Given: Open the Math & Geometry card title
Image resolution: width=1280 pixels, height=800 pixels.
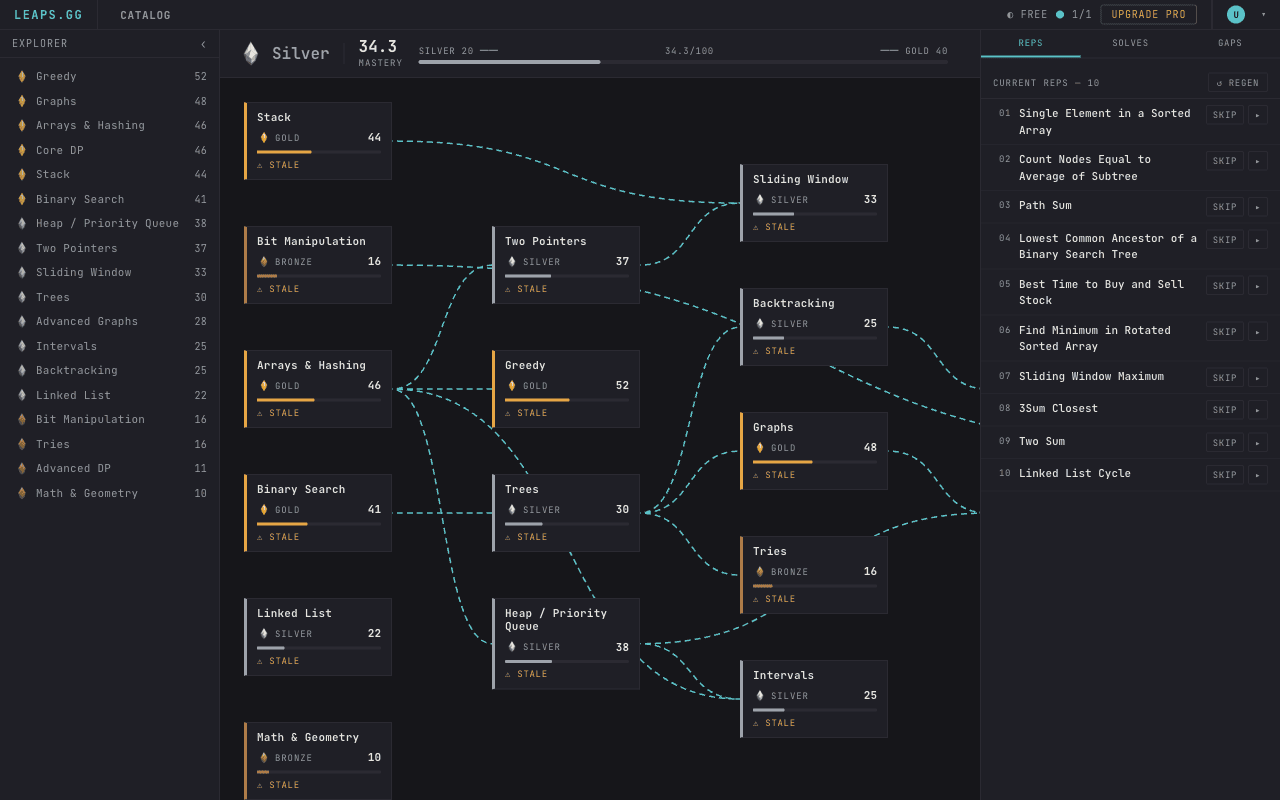Looking at the screenshot, I should (308, 737).
